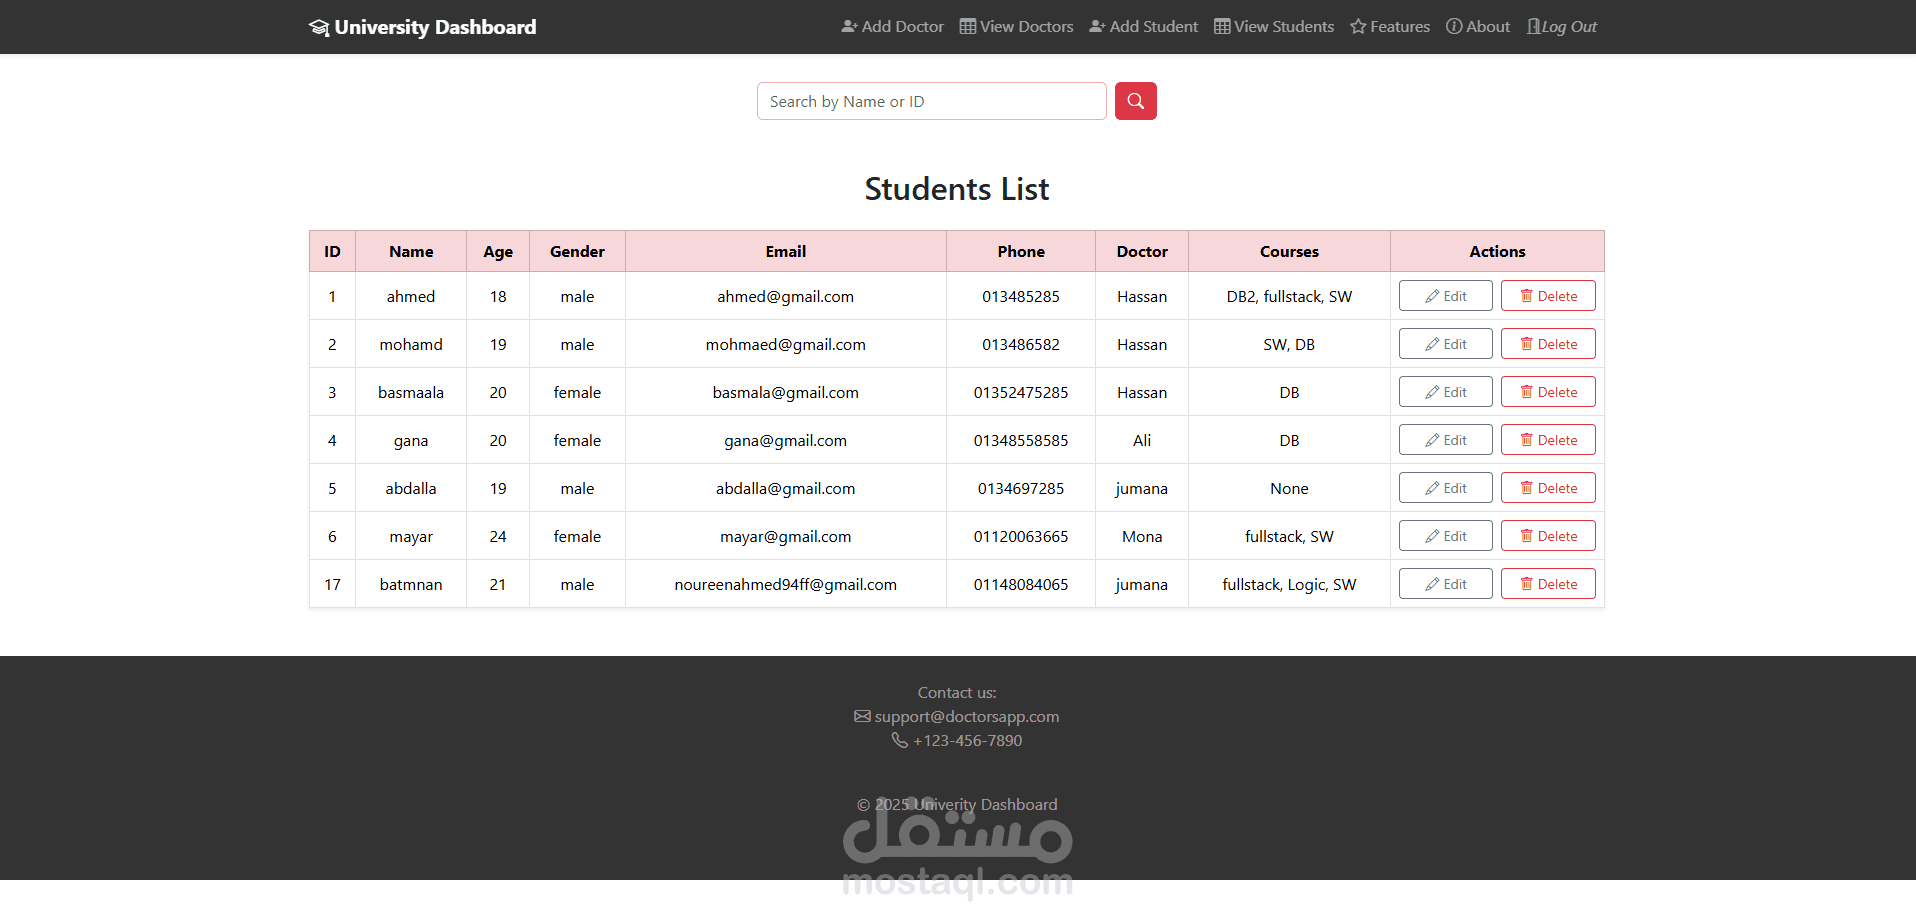Click the courses cell 'None'

pyautogui.click(x=1289, y=488)
